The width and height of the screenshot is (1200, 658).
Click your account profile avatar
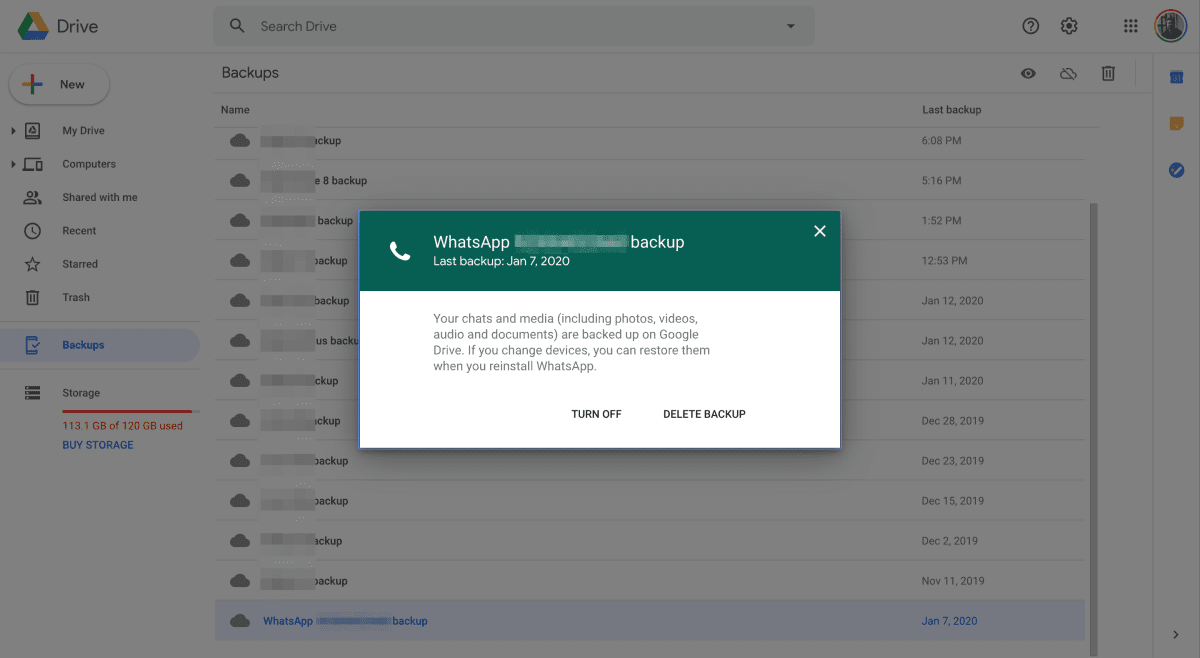pyautogui.click(x=1170, y=25)
